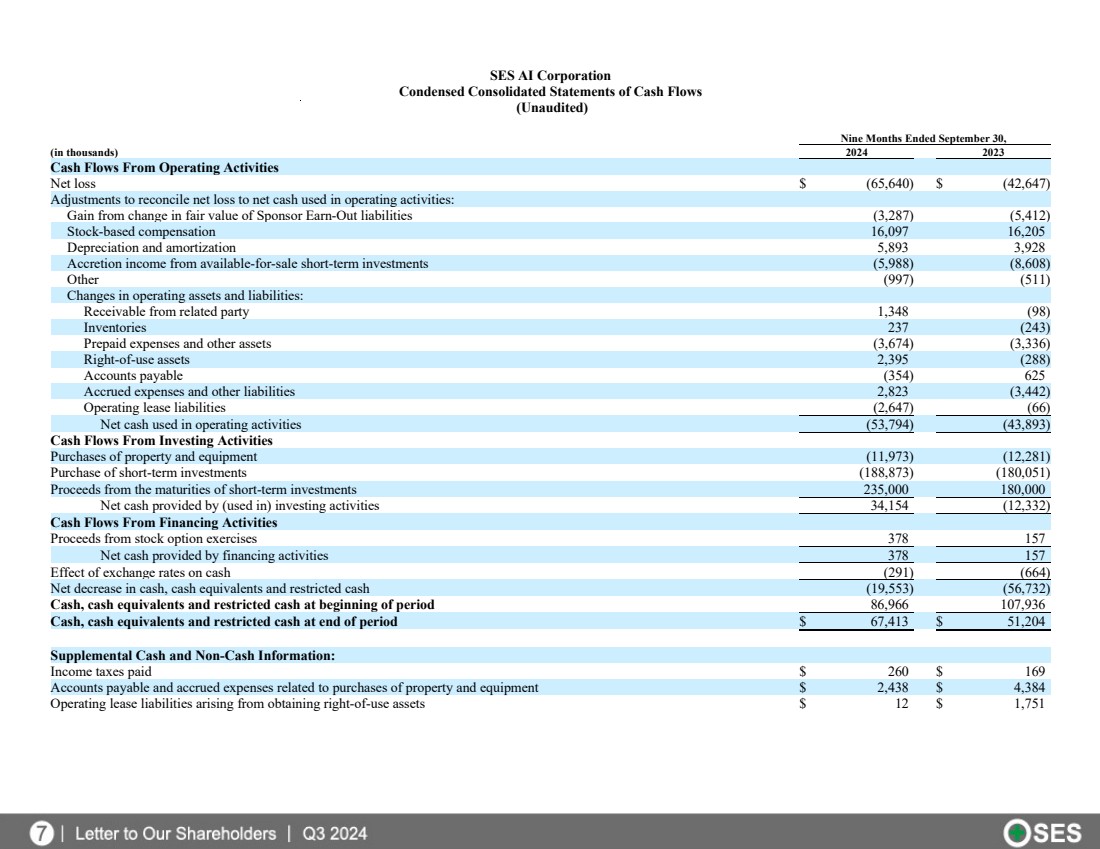Click the "Prepaid expenses and other assets" row label
The width and height of the screenshot is (1100, 849).
[177, 345]
